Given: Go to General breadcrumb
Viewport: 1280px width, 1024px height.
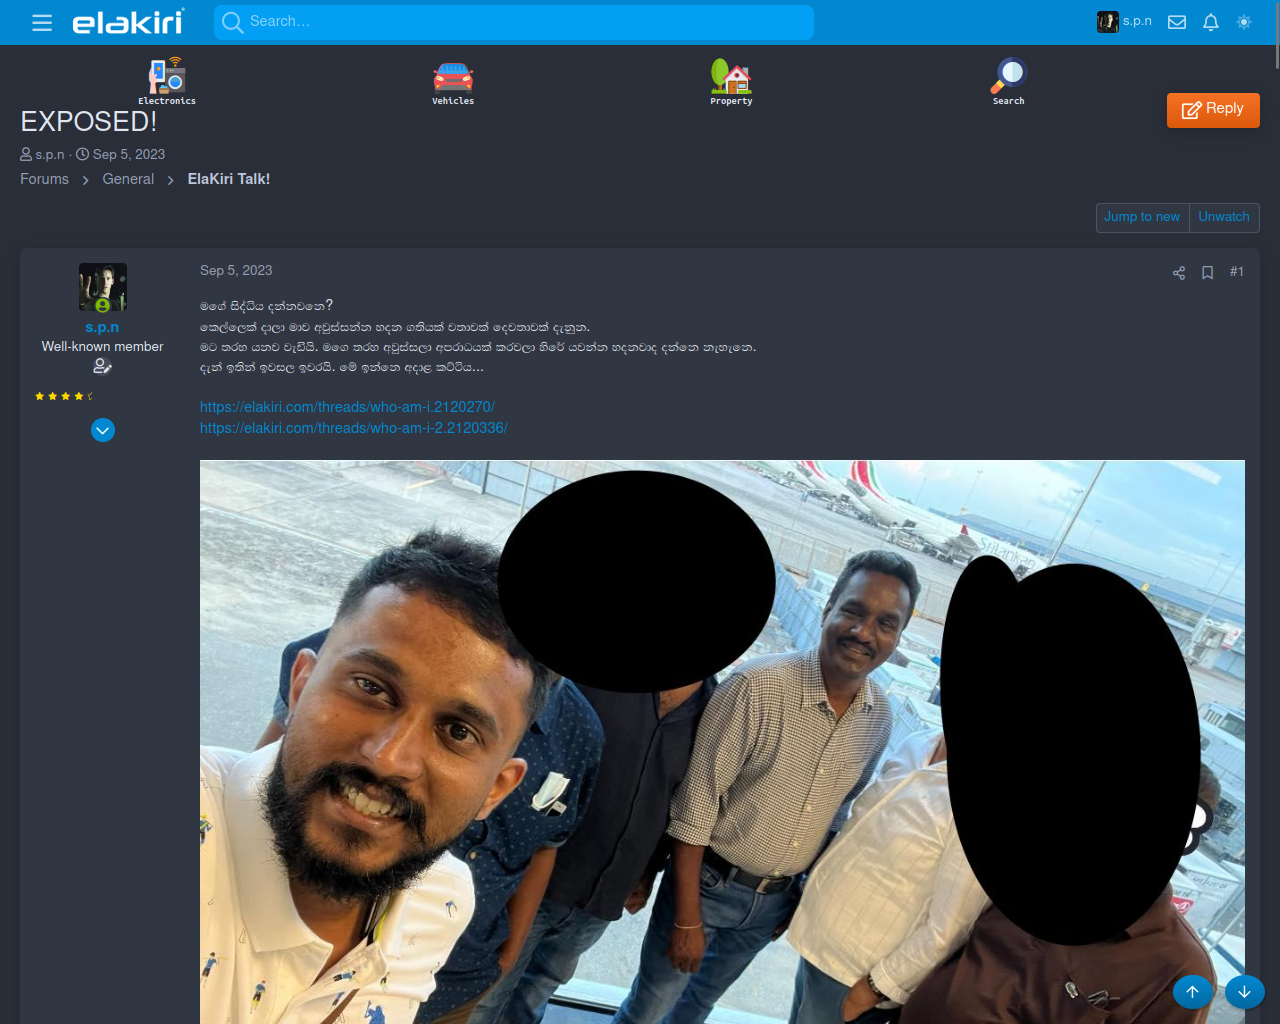Looking at the screenshot, I should pyautogui.click(x=128, y=179).
